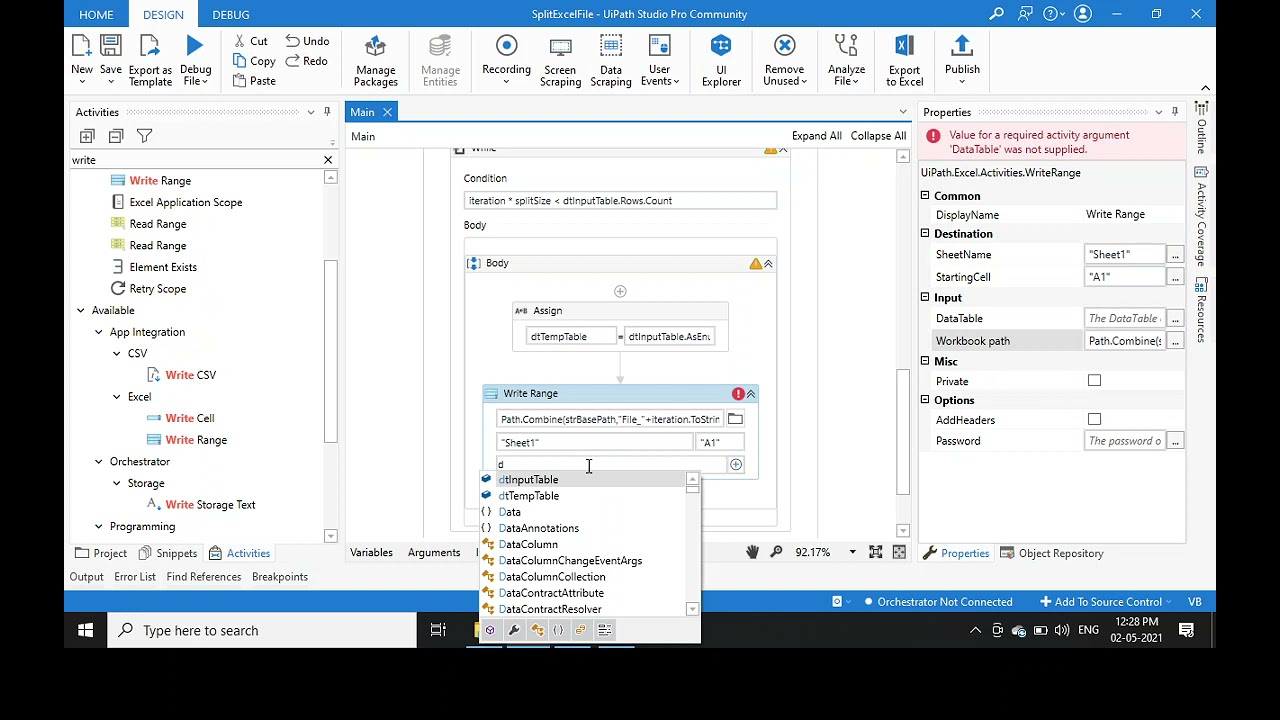The width and height of the screenshot is (1280, 720).
Task: Open the Breakpoints panel
Action: 280,577
